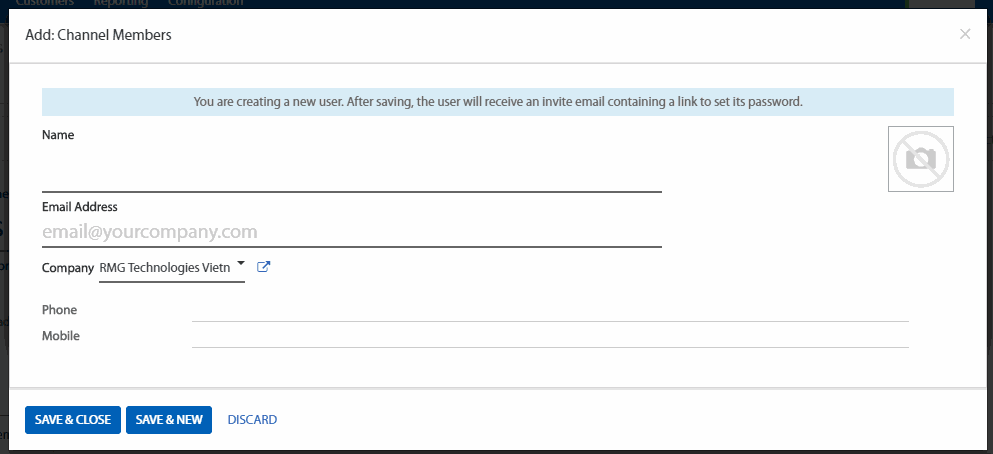The height and width of the screenshot is (454, 993).
Task: Click the Email Address label
Action: (80, 207)
